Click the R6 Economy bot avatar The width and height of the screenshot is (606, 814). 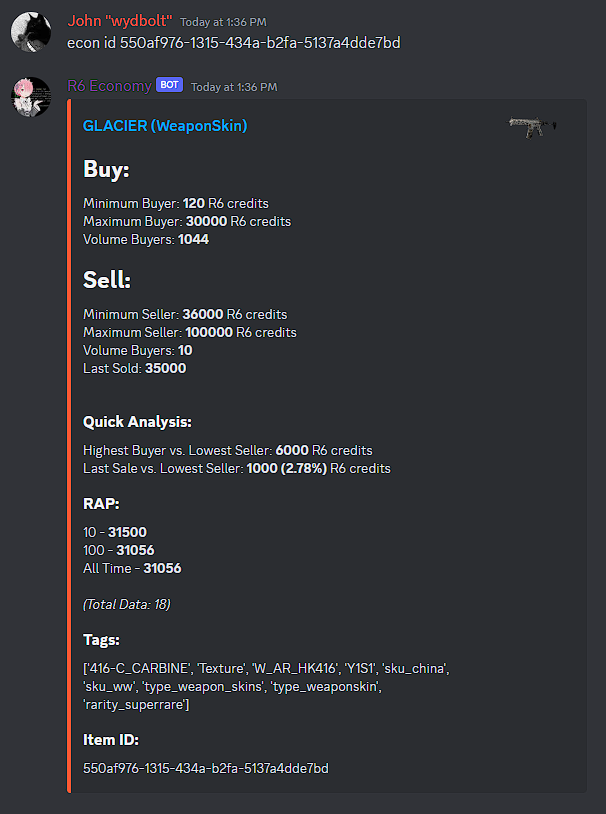coord(31,97)
